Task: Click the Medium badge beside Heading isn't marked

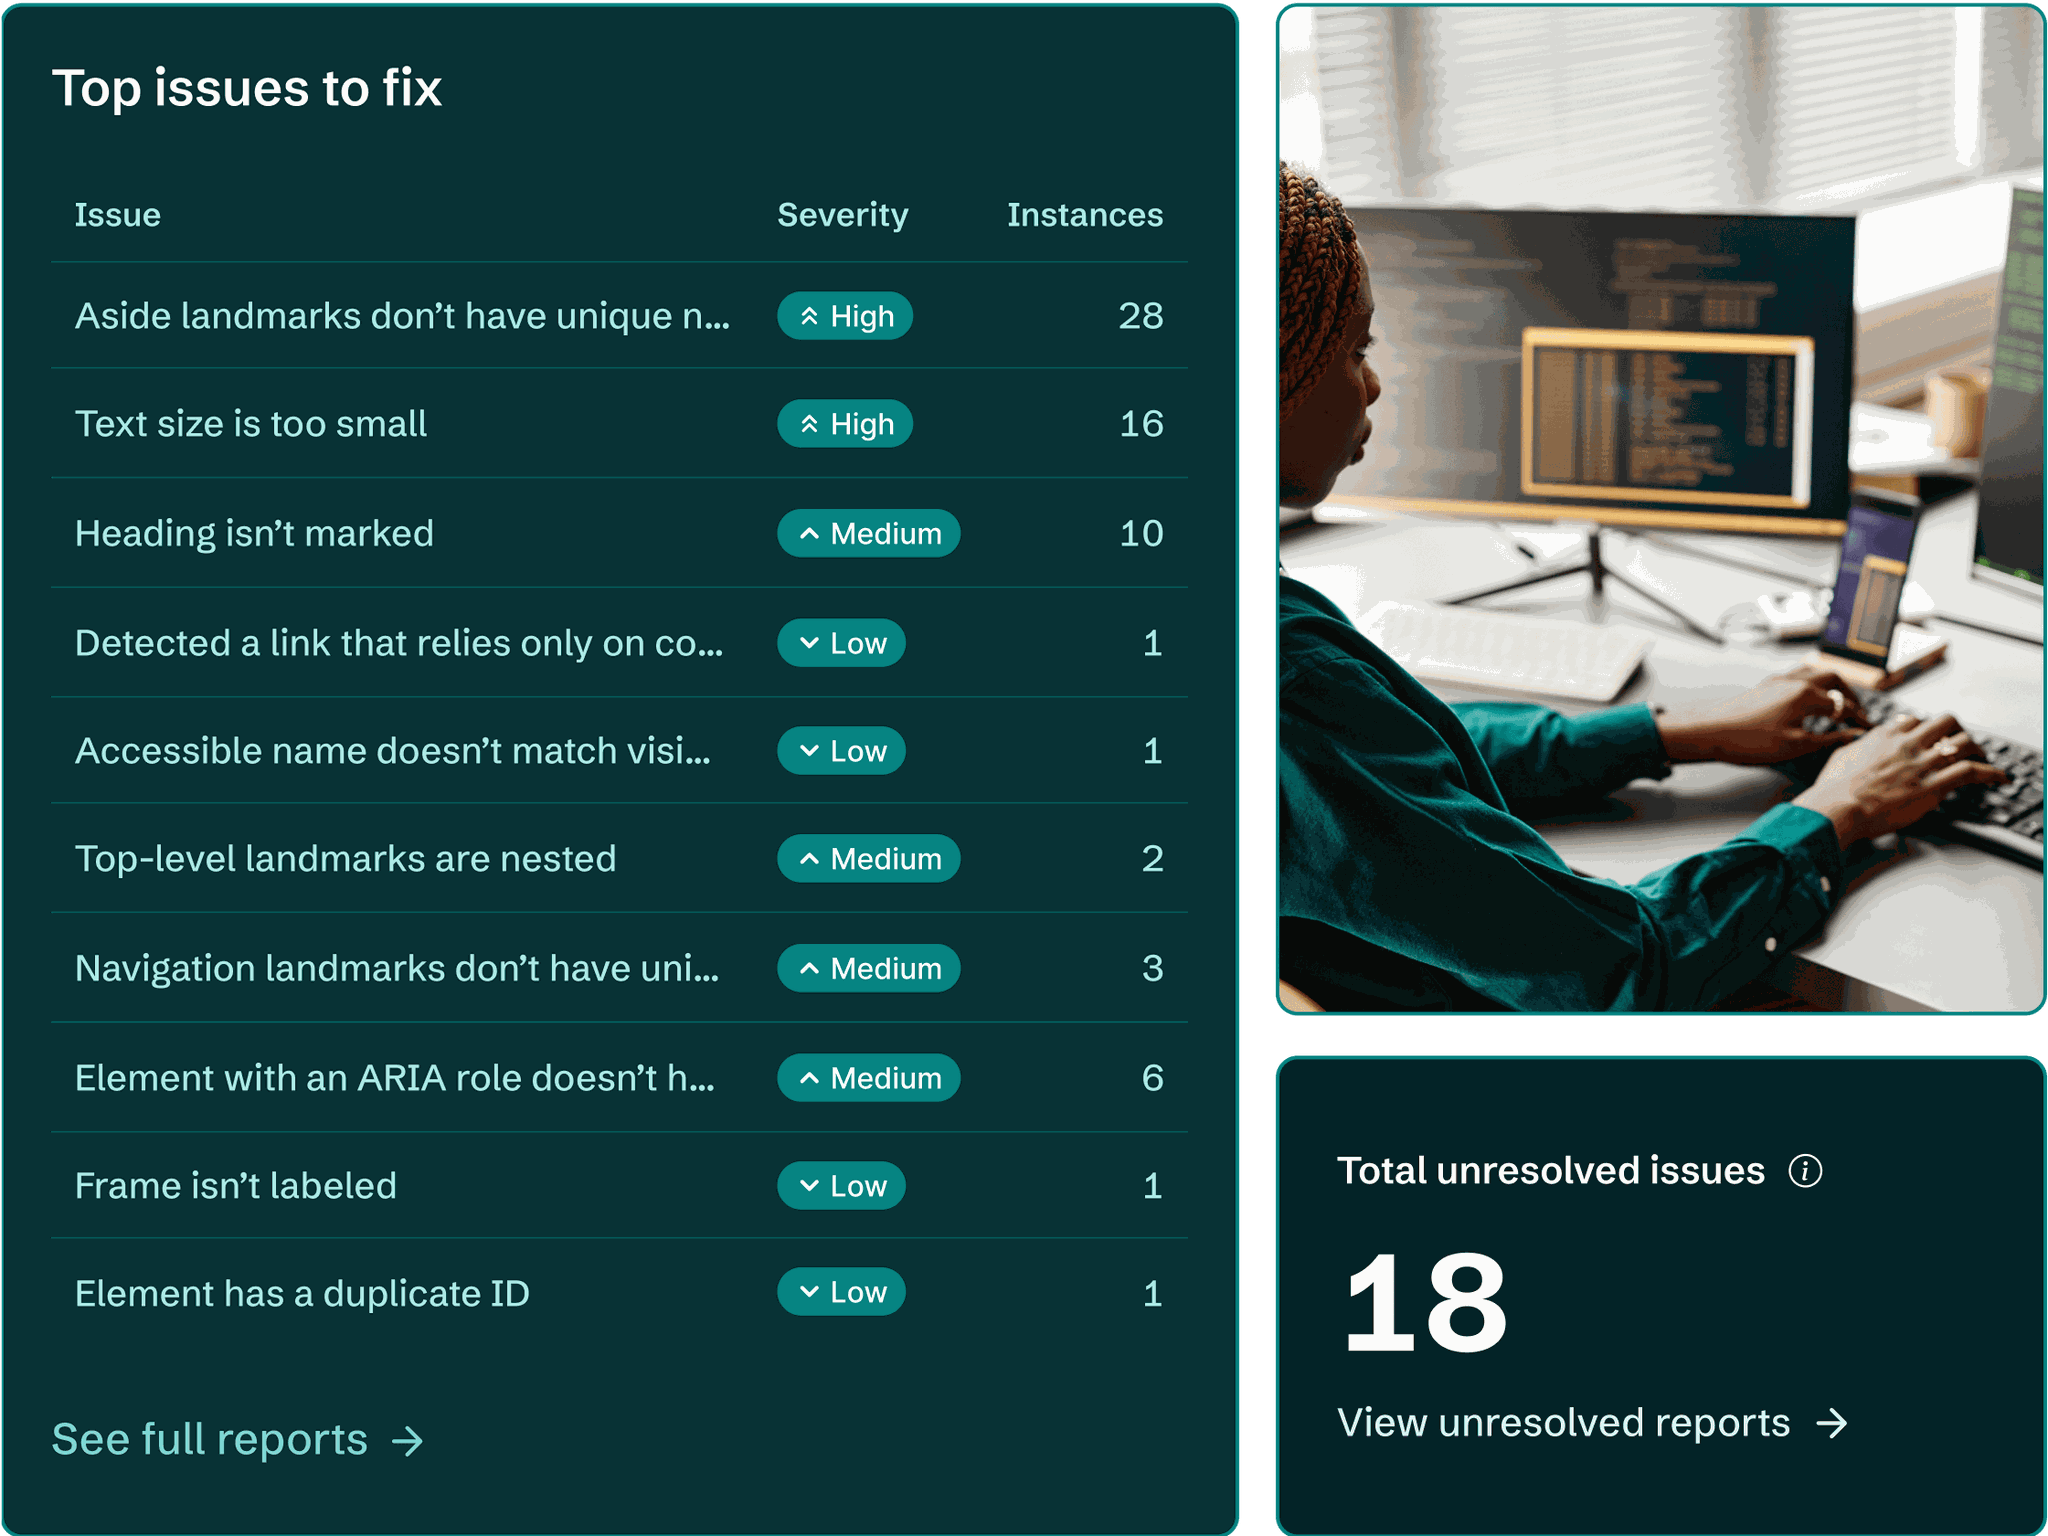Action: [868, 533]
